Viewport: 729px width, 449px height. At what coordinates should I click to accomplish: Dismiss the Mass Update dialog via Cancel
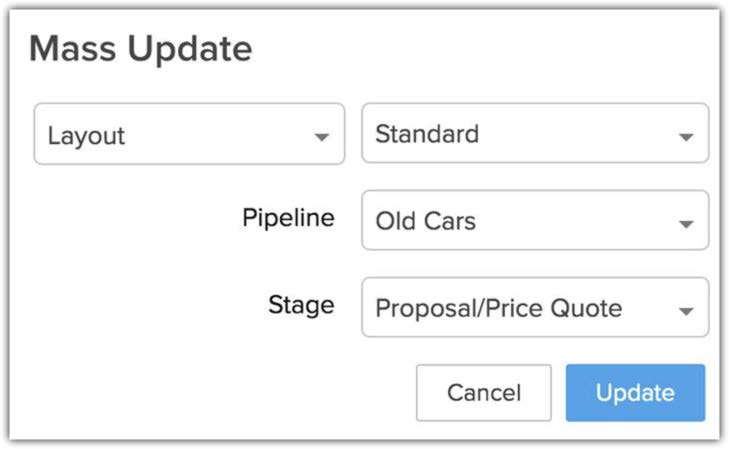tap(483, 393)
